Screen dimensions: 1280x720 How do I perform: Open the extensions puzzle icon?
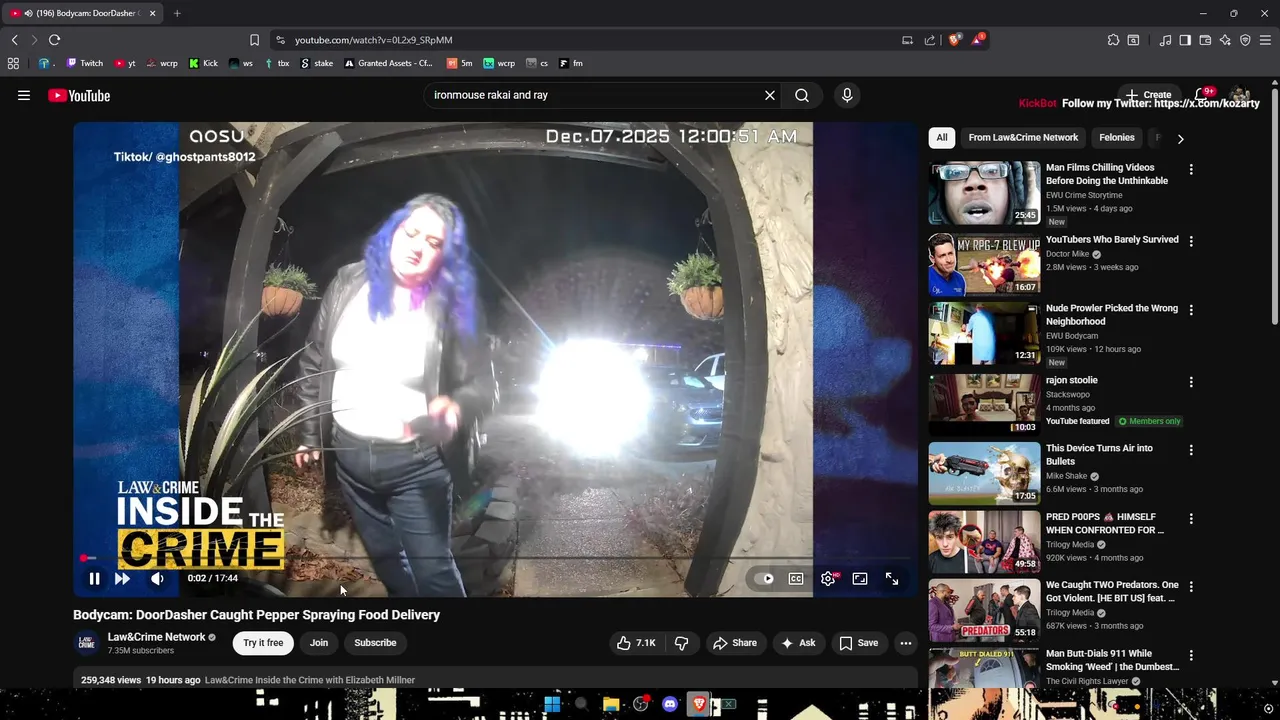[x=1113, y=40]
